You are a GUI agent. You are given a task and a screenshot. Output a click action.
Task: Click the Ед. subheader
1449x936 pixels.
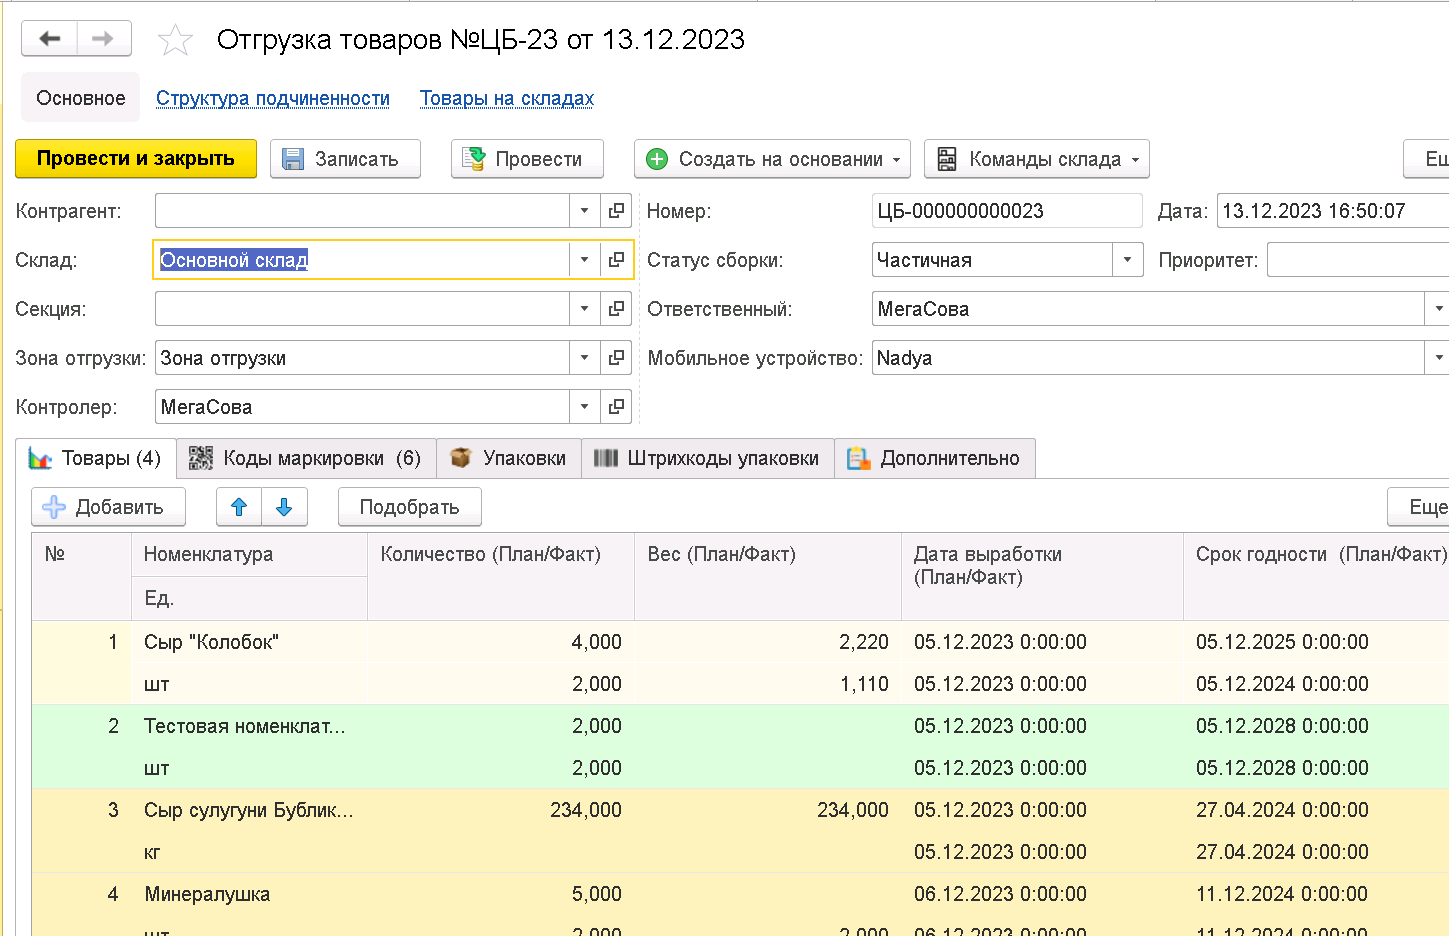click(x=249, y=598)
